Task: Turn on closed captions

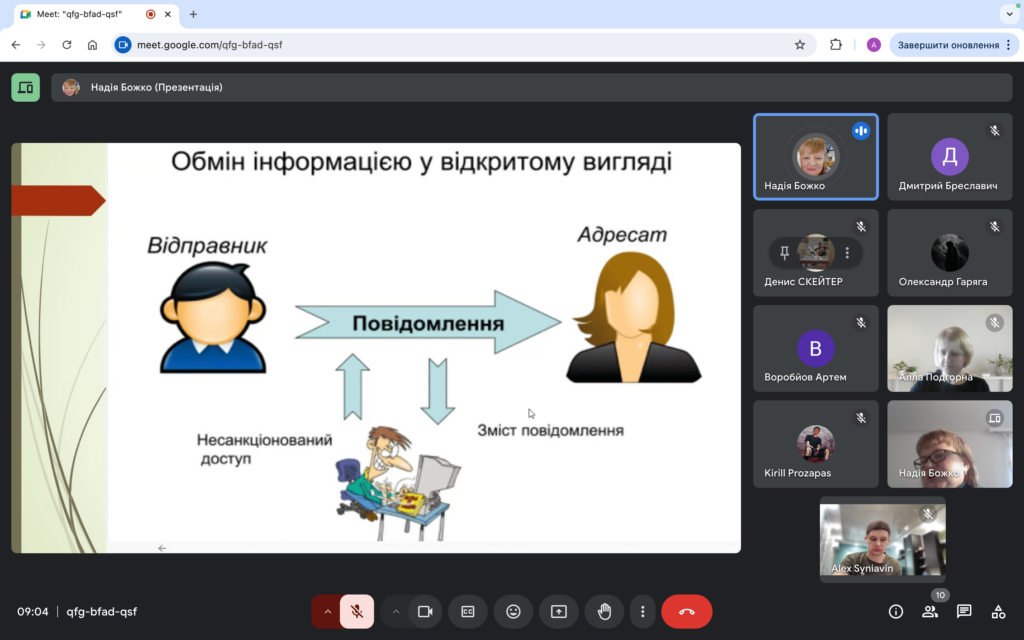Action: (x=468, y=612)
